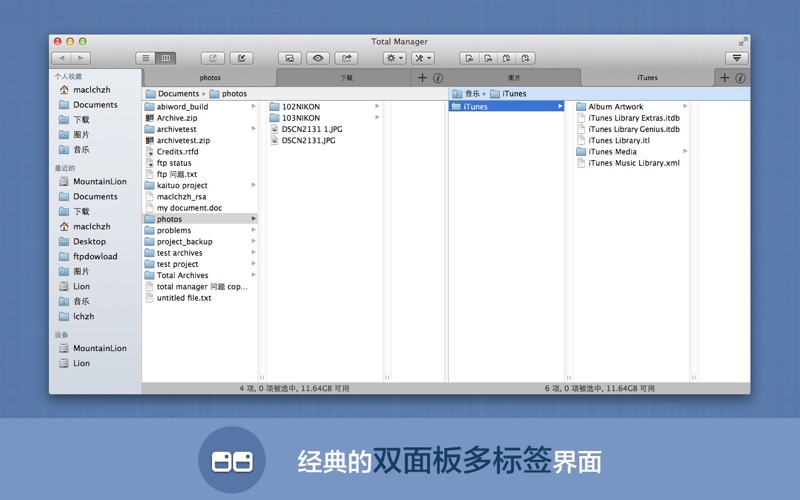Click 音乐 in the right path bar
The height and width of the screenshot is (500, 800).
pos(466,94)
